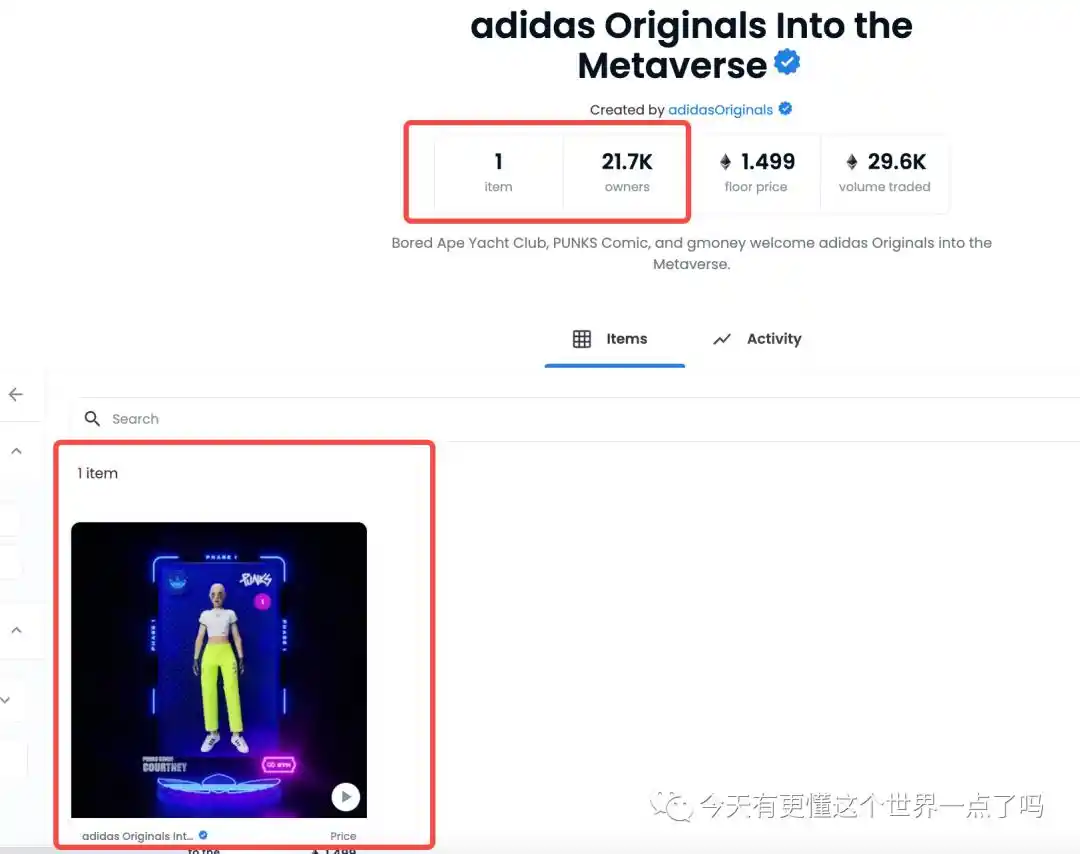The width and height of the screenshot is (1080, 854).
Task: Click the card's verified badge icon
Action: pyautogui.click(x=203, y=835)
